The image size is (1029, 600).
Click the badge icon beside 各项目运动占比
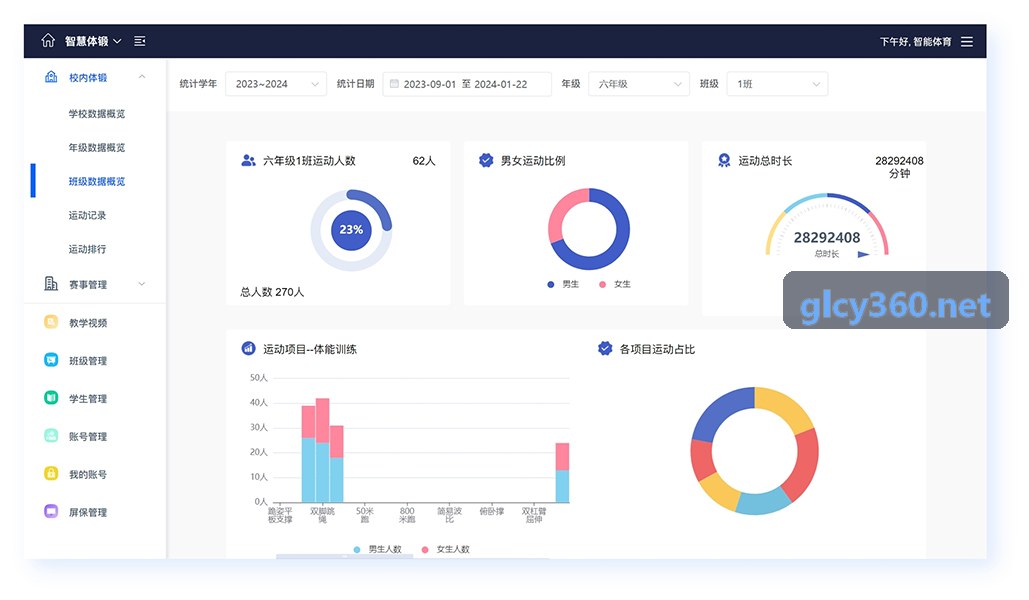pyautogui.click(x=605, y=349)
